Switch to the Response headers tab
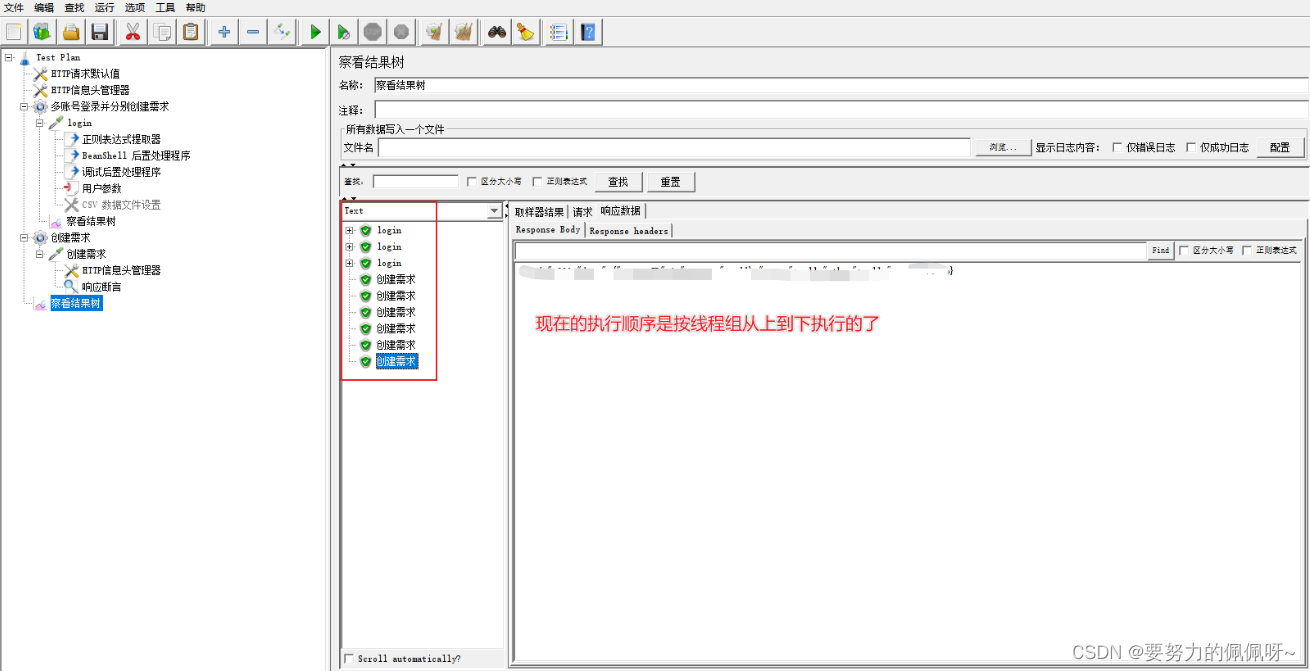The image size is (1310, 671). 628,230
